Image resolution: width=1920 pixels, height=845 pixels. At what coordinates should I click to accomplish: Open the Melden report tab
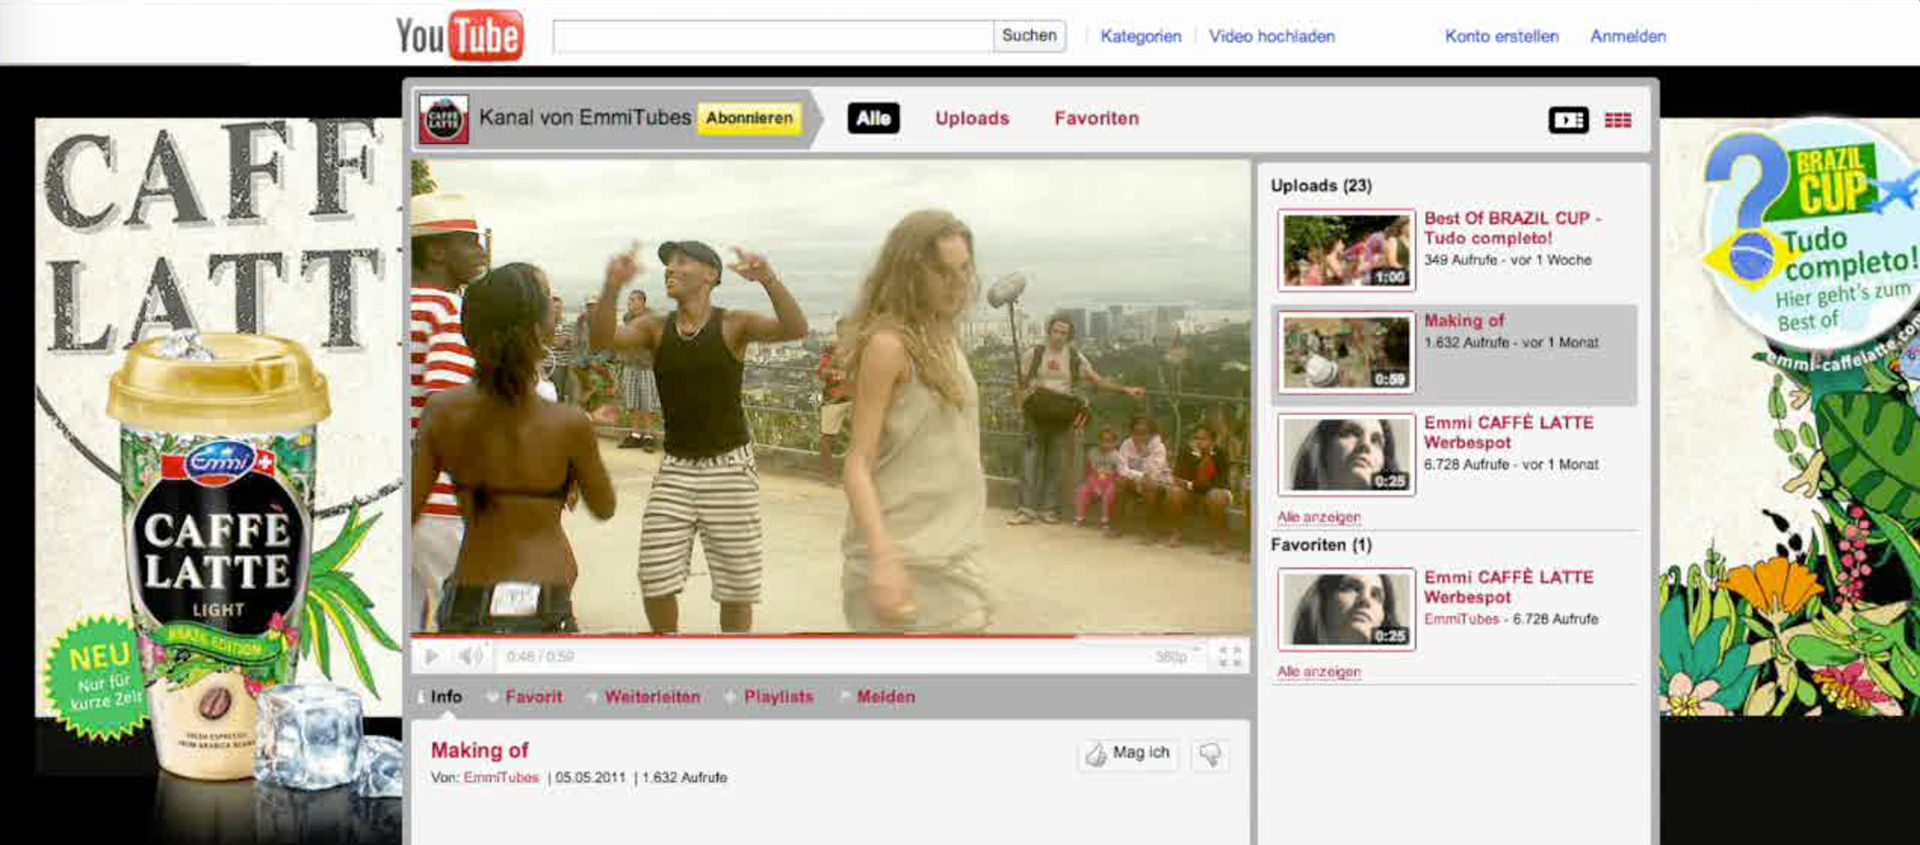[x=885, y=697]
